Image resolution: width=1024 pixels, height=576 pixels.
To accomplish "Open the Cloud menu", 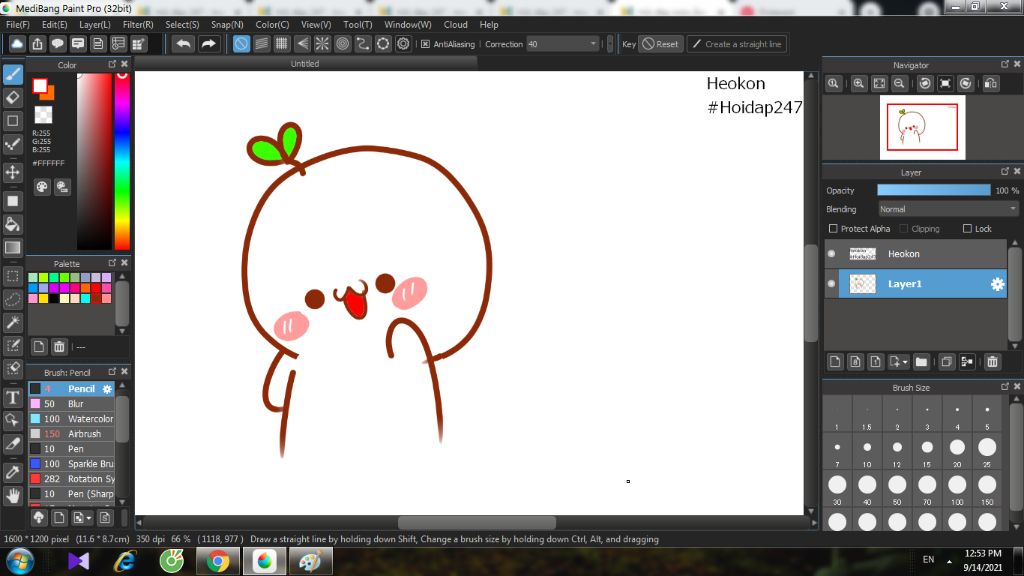I will click(455, 24).
